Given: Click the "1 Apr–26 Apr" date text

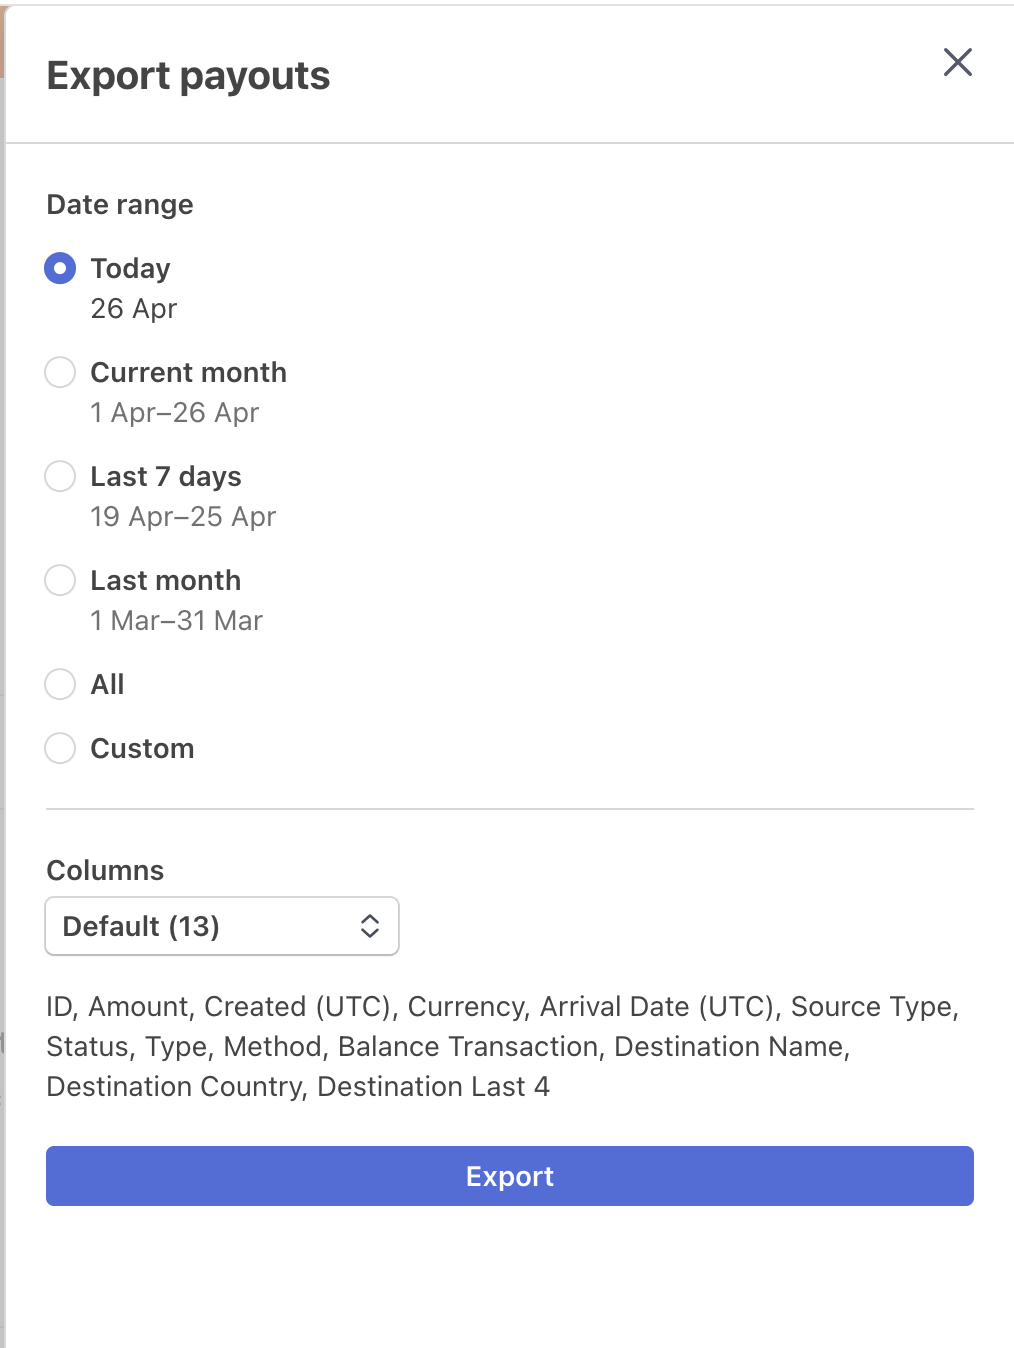Looking at the screenshot, I should coord(175,412).
